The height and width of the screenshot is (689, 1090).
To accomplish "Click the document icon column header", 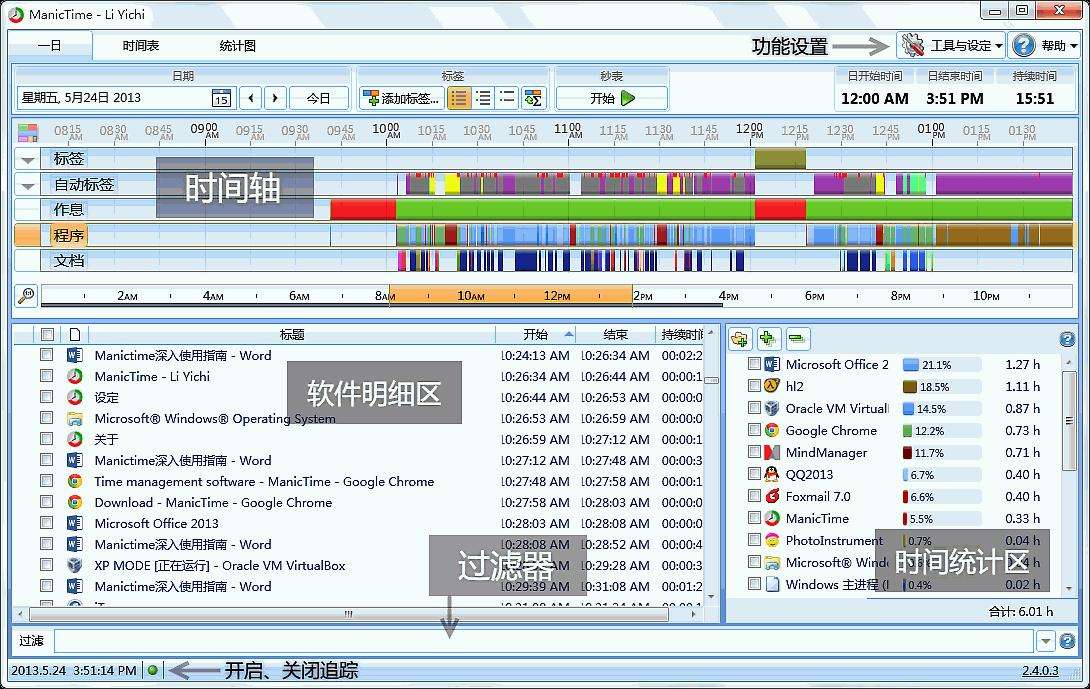I will point(74,334).
